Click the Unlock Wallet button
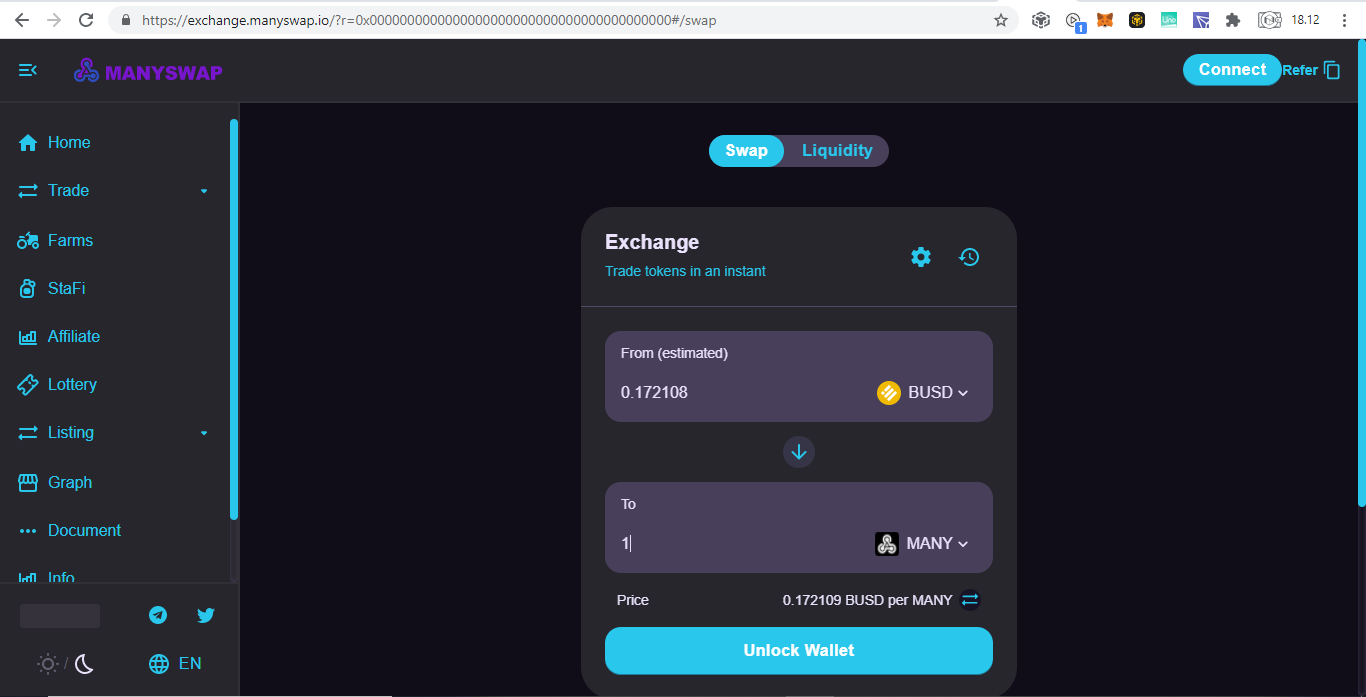Image resolution: width=1366 pixels, height=697 pixels. click(x=799, y=651)
